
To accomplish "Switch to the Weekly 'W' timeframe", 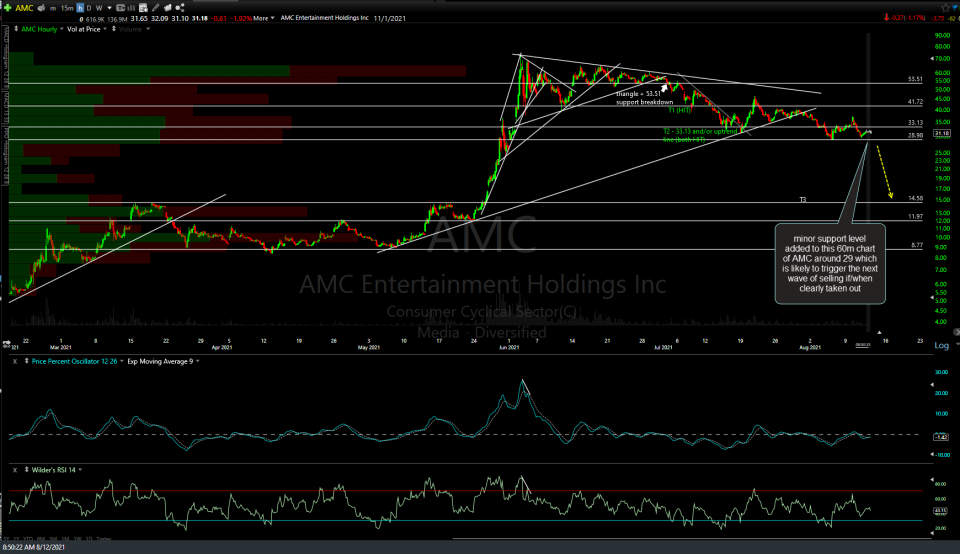I will click(99, 9).
